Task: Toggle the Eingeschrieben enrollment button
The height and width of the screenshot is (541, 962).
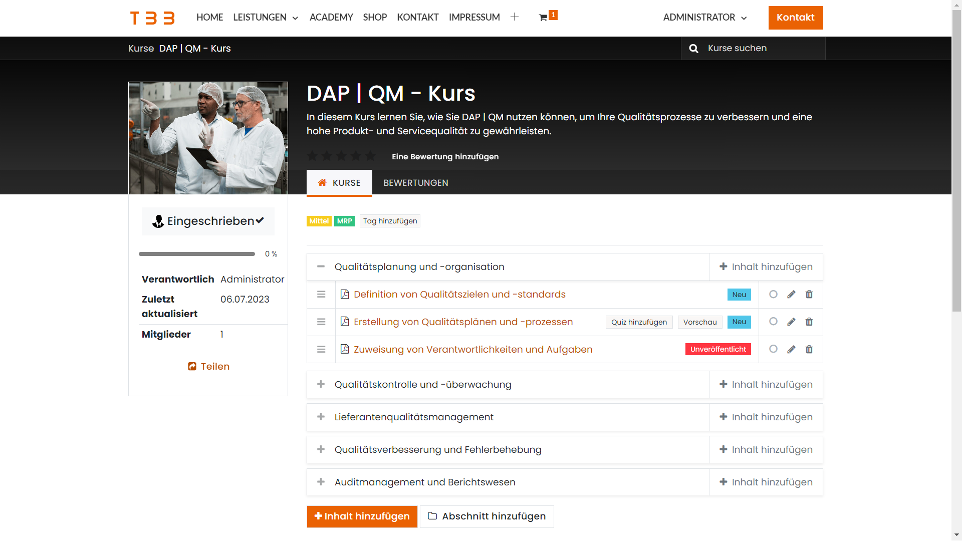Action: tap(208, 221)
